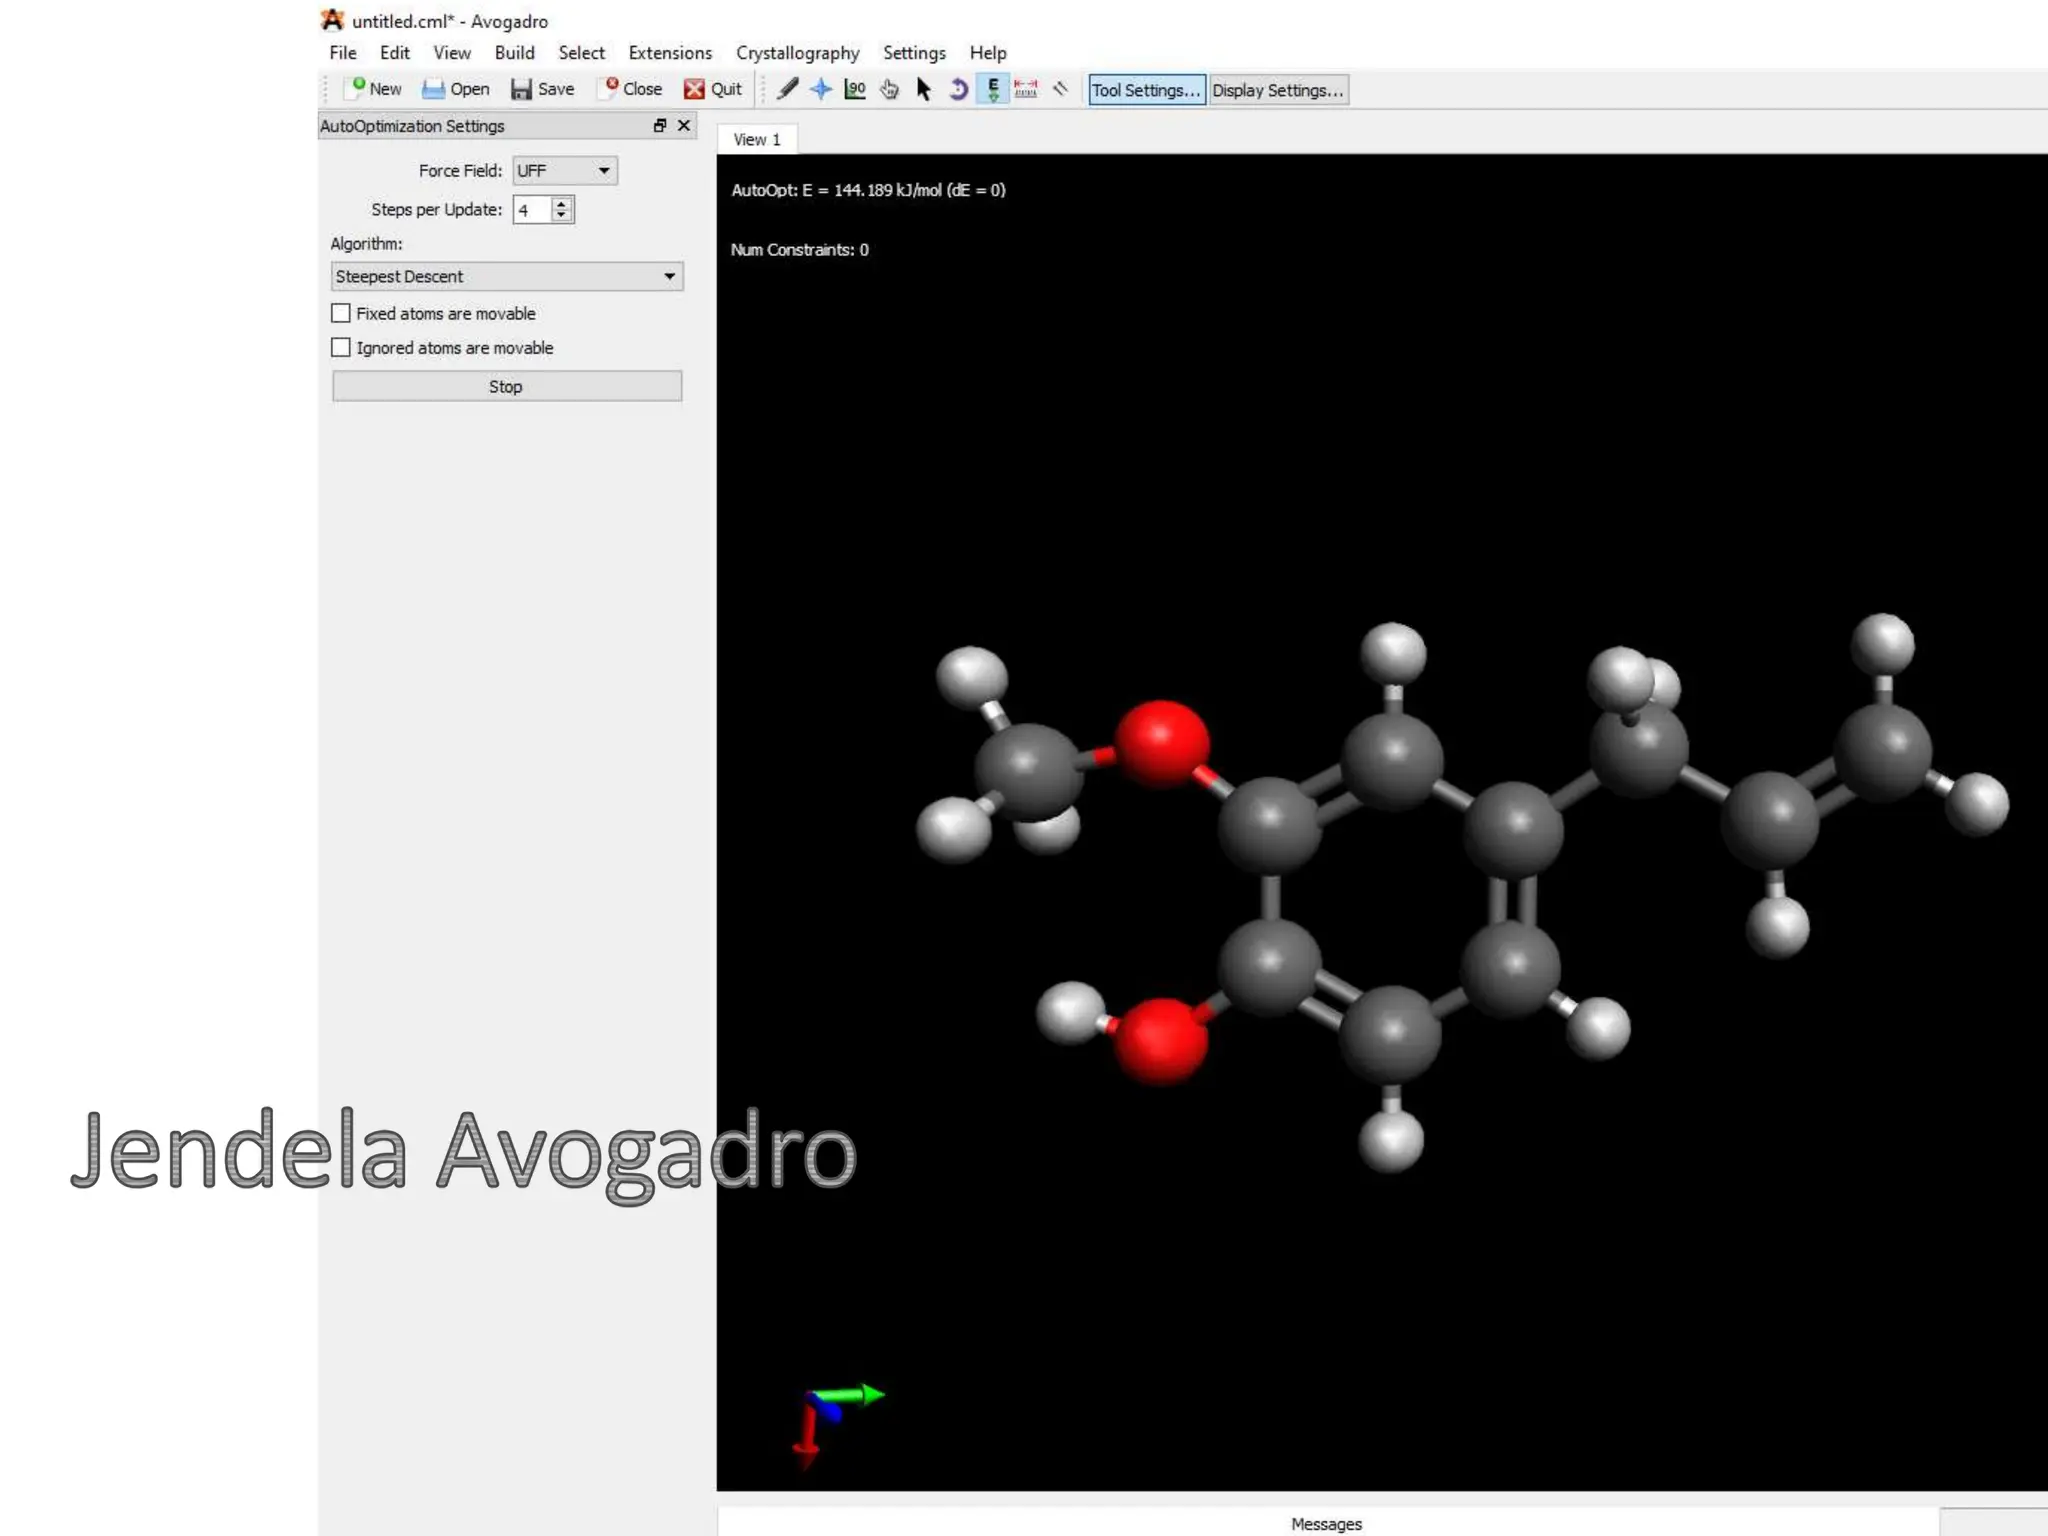Click the Stop optimization button
The image size is (2048, 1536).
(507, 387)
